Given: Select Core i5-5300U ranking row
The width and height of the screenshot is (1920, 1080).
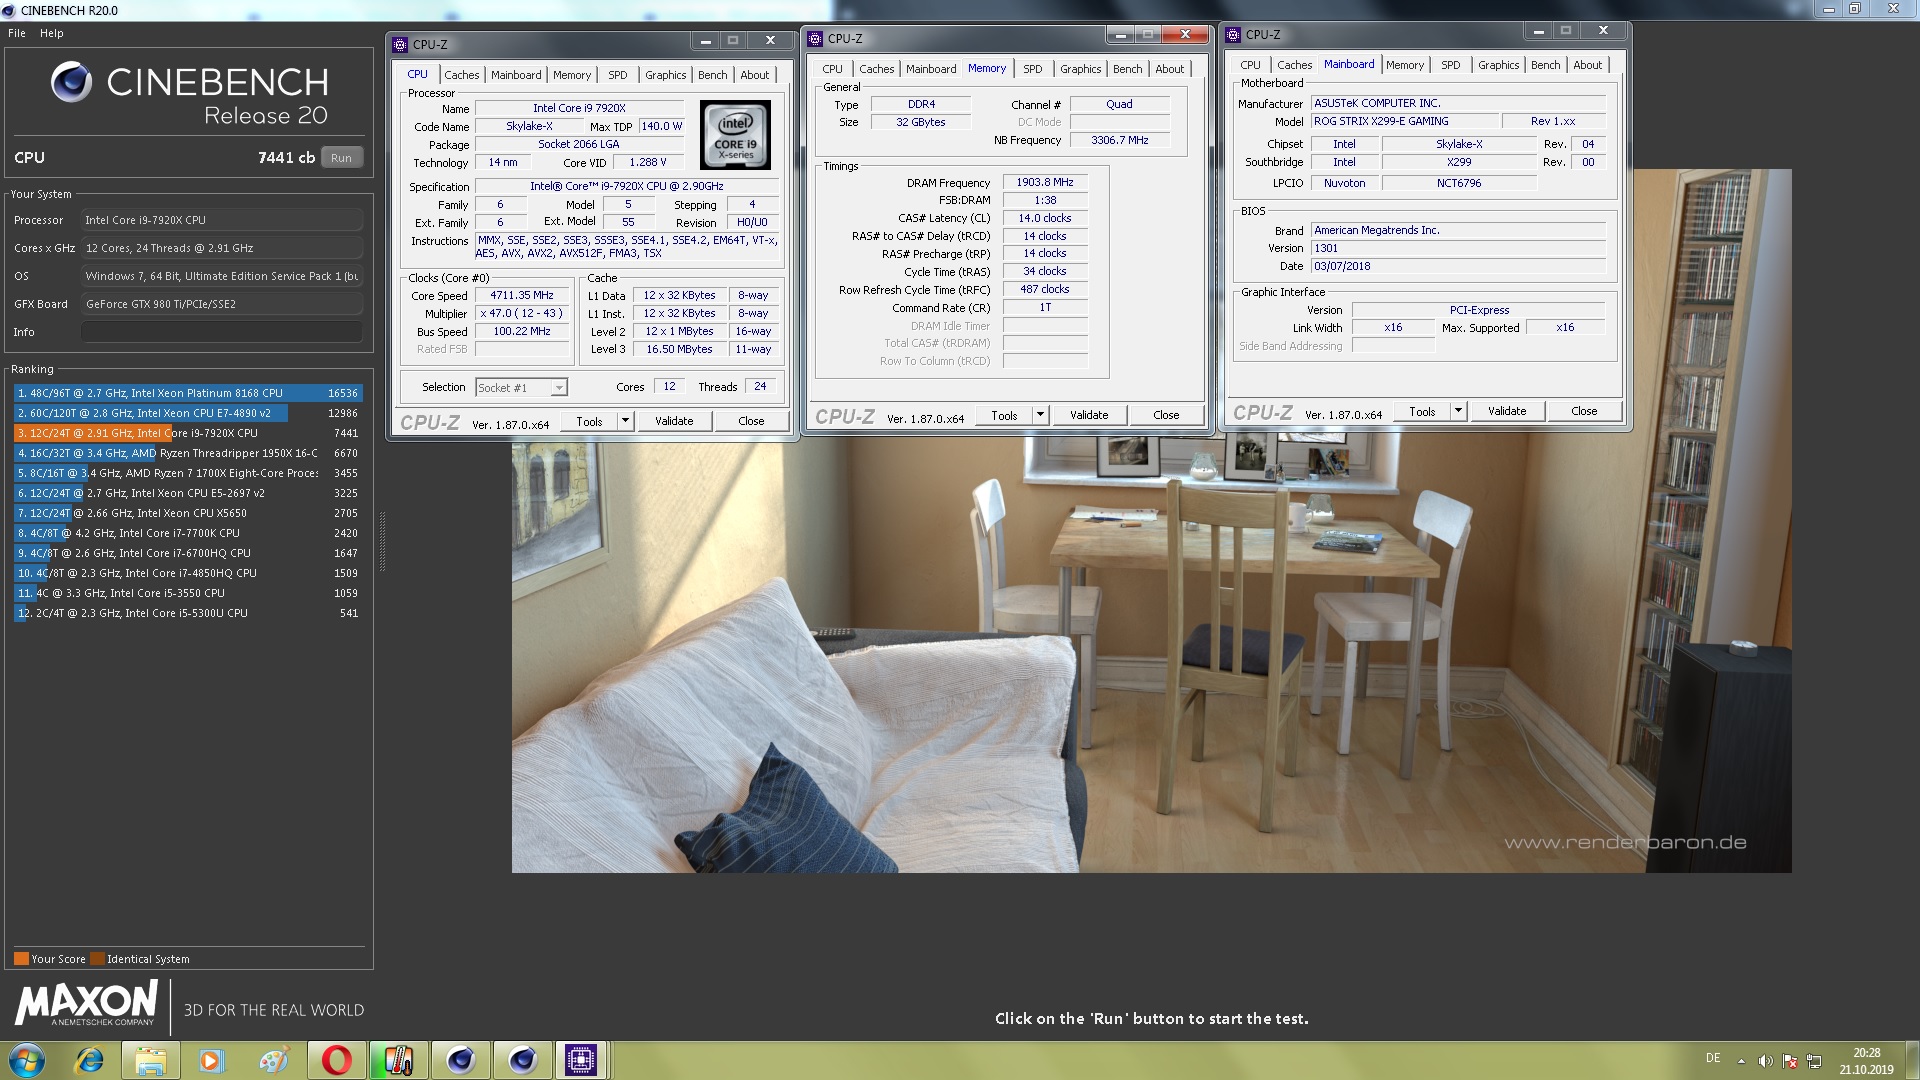Looking at the screenshot, I should 188,613.
